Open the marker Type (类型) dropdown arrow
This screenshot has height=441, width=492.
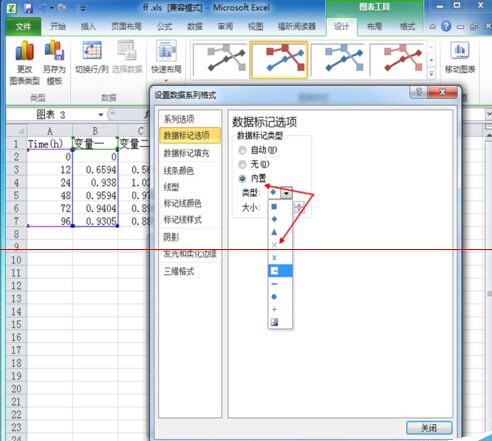coord(286,193)
